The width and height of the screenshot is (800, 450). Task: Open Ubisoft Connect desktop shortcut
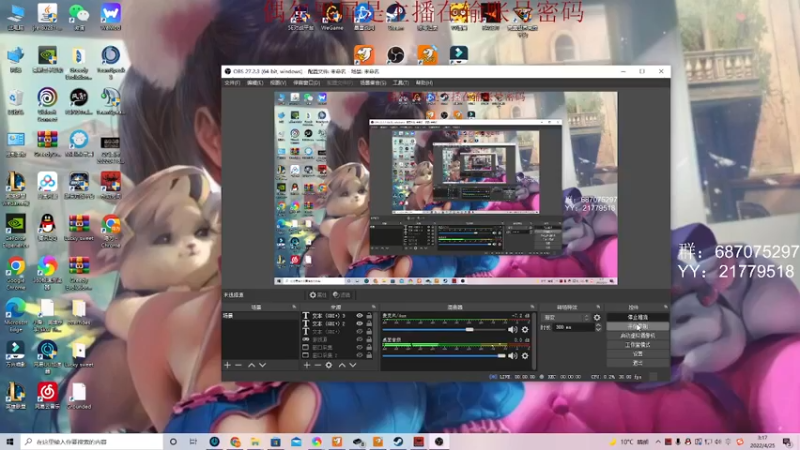47,105
